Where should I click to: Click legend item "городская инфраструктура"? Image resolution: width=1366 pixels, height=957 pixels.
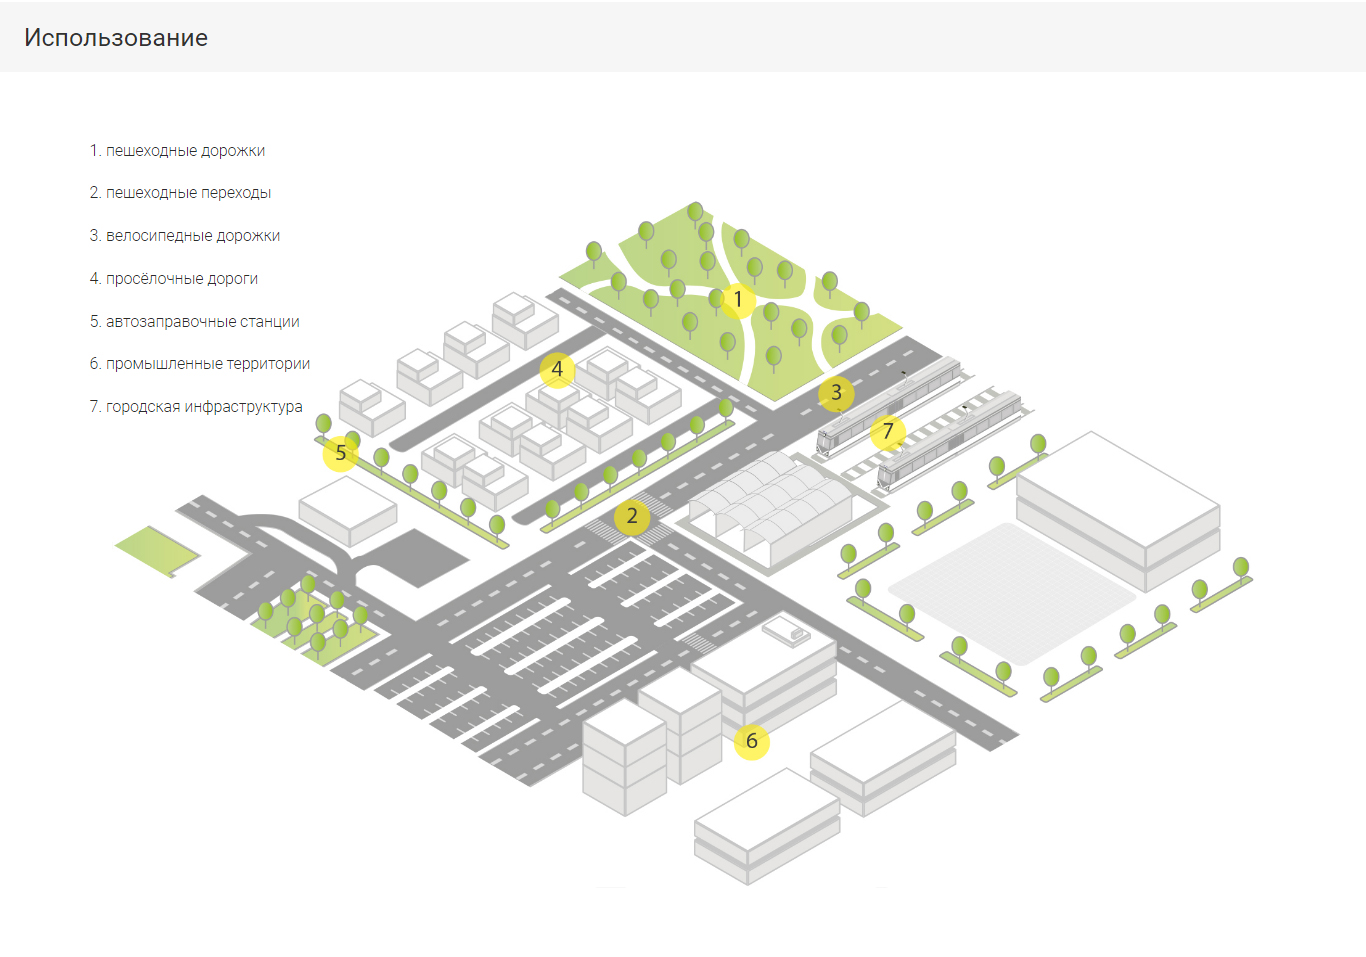coord(195,407)
